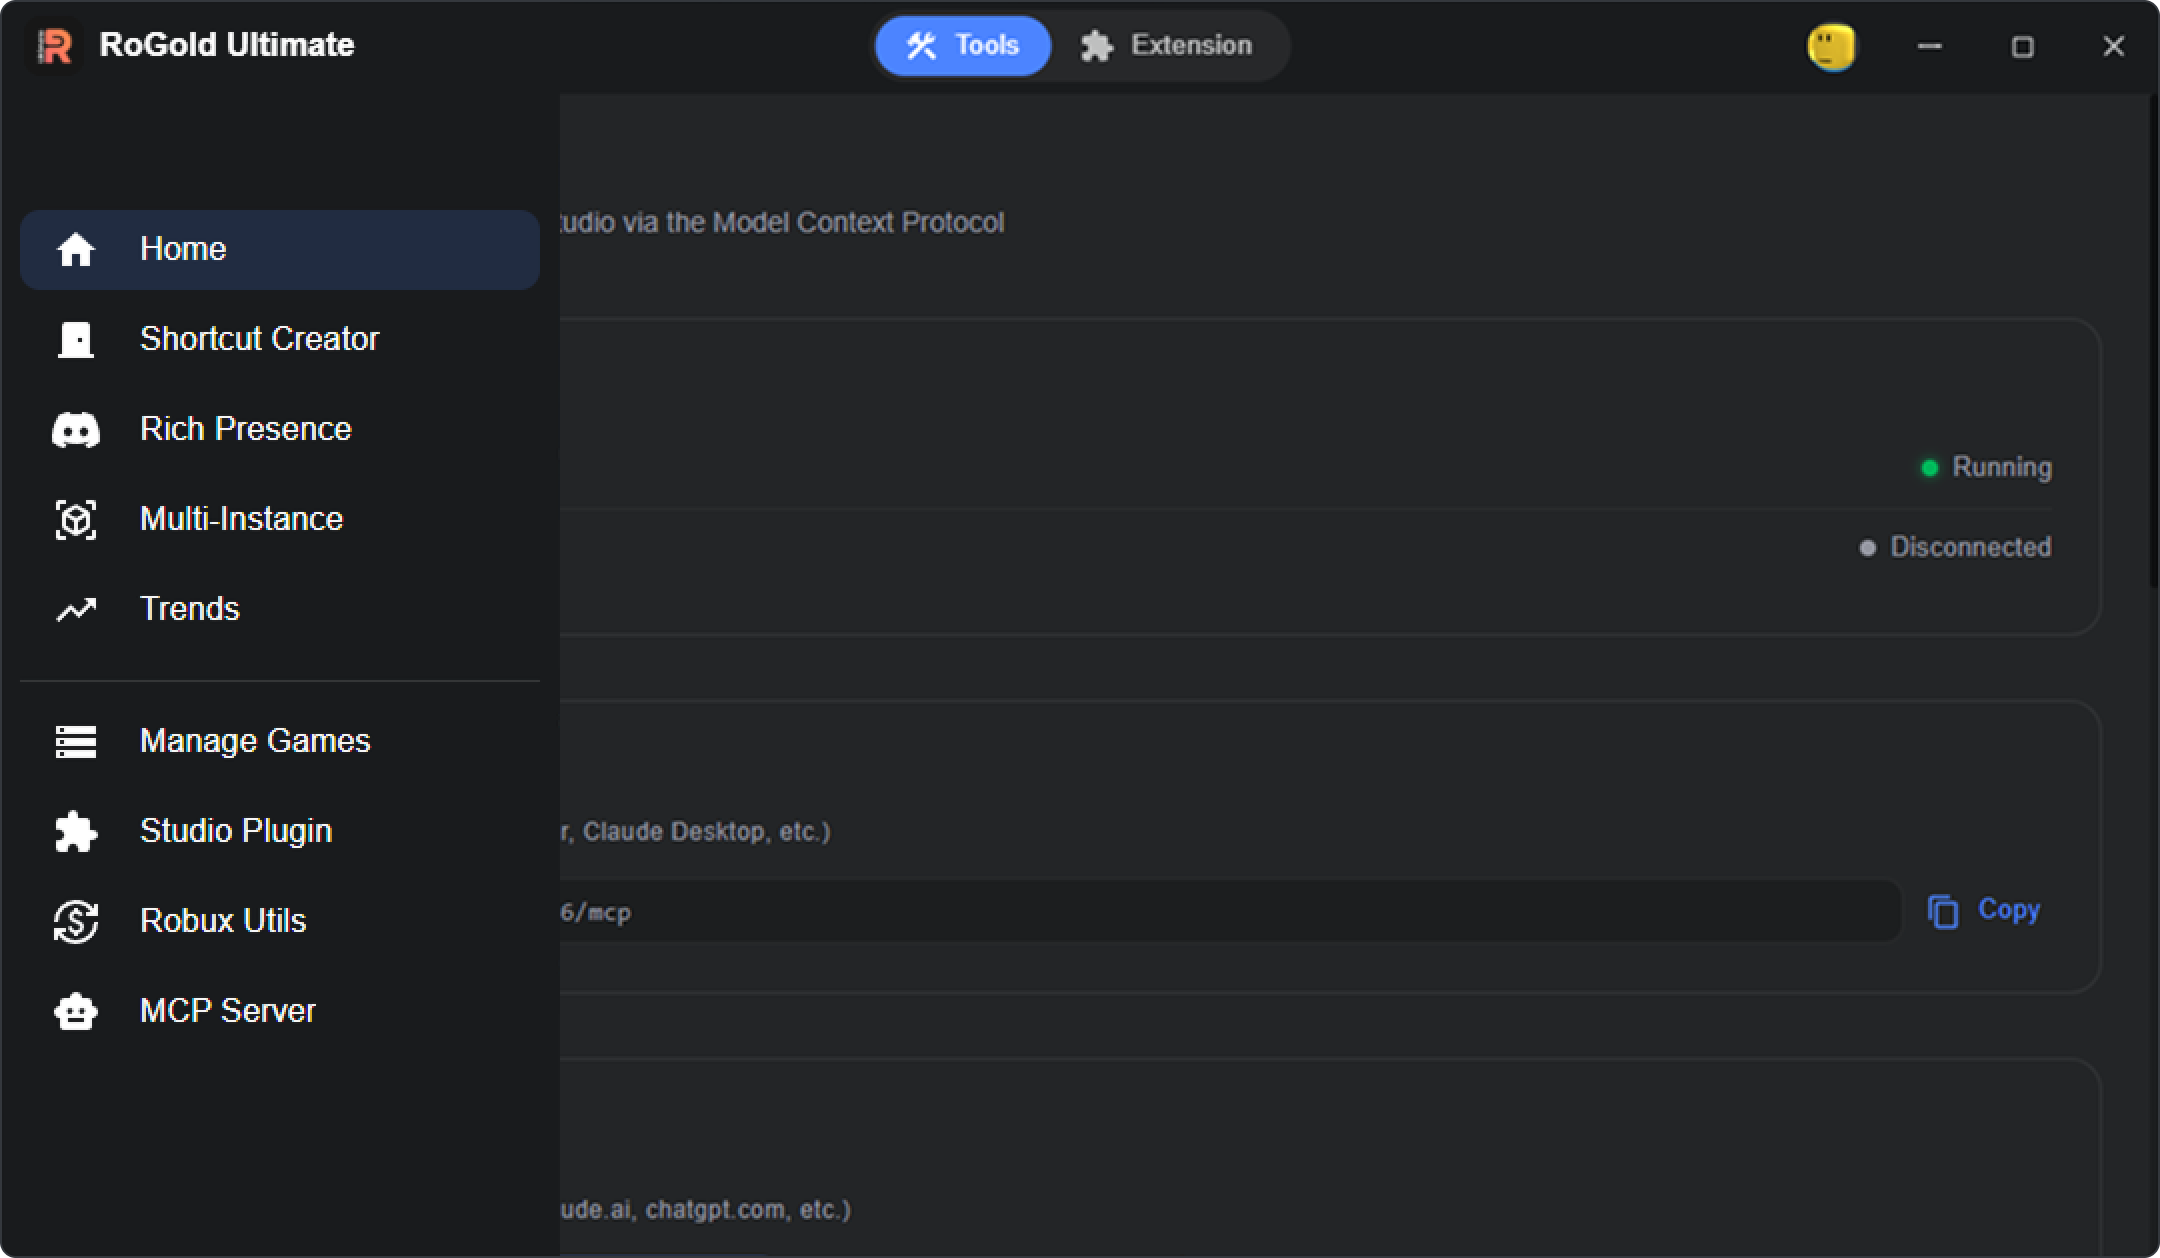Click the Discord Rich Presence icon

[x=76, y=430]
